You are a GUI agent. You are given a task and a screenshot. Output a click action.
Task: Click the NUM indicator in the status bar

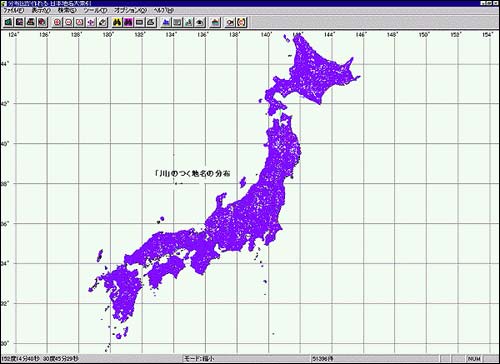(x=474, y=359)
